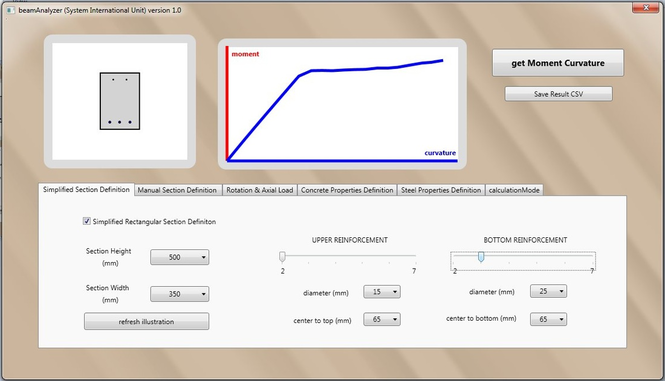Viewport: 665px width, 381px height.
Task: Click the beamAnalyzer app icon in title bar
Action: coord(10,10)
